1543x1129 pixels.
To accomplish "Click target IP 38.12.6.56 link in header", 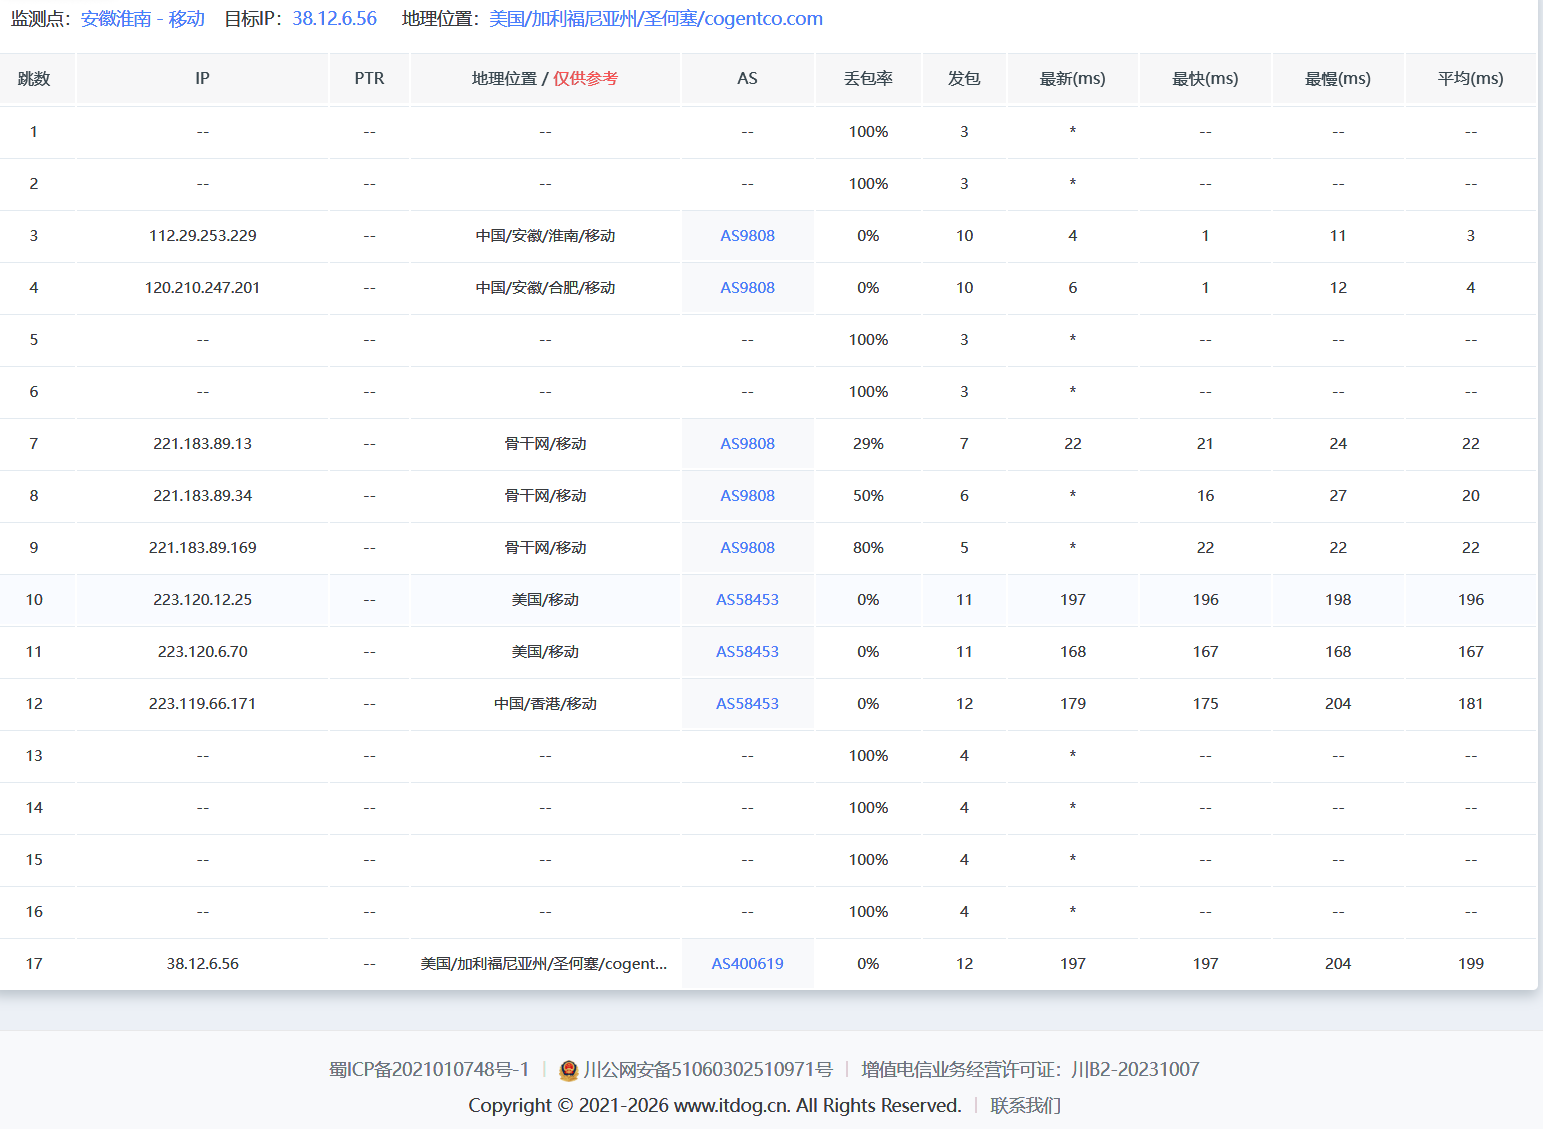I will click(x=334, y=19).
